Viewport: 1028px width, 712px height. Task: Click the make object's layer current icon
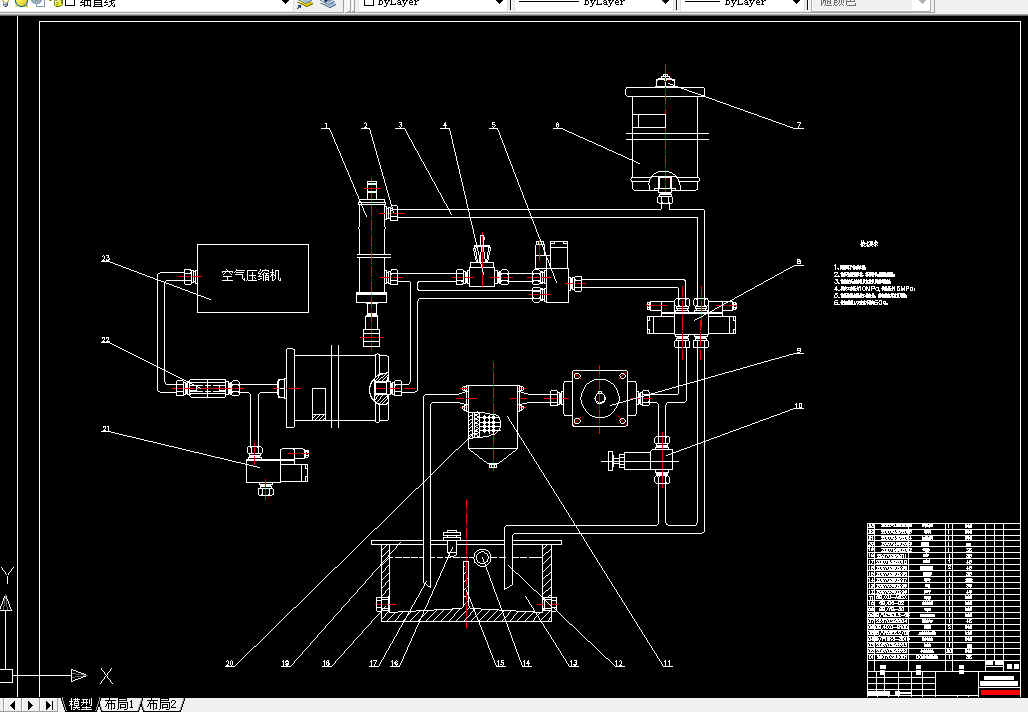(x=305, y=3)
